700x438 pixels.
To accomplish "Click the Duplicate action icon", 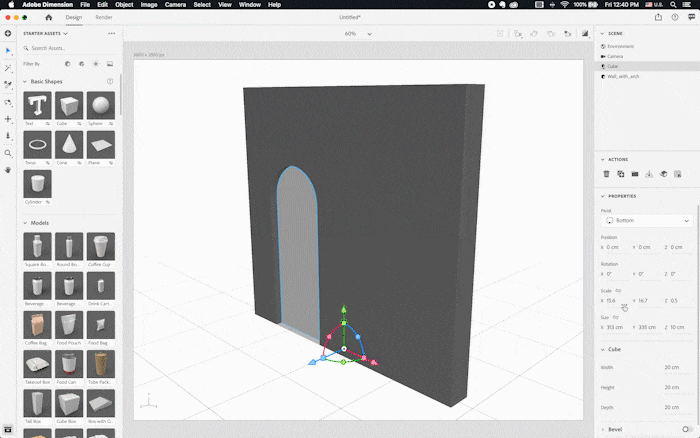I will (x=621, y=174).
